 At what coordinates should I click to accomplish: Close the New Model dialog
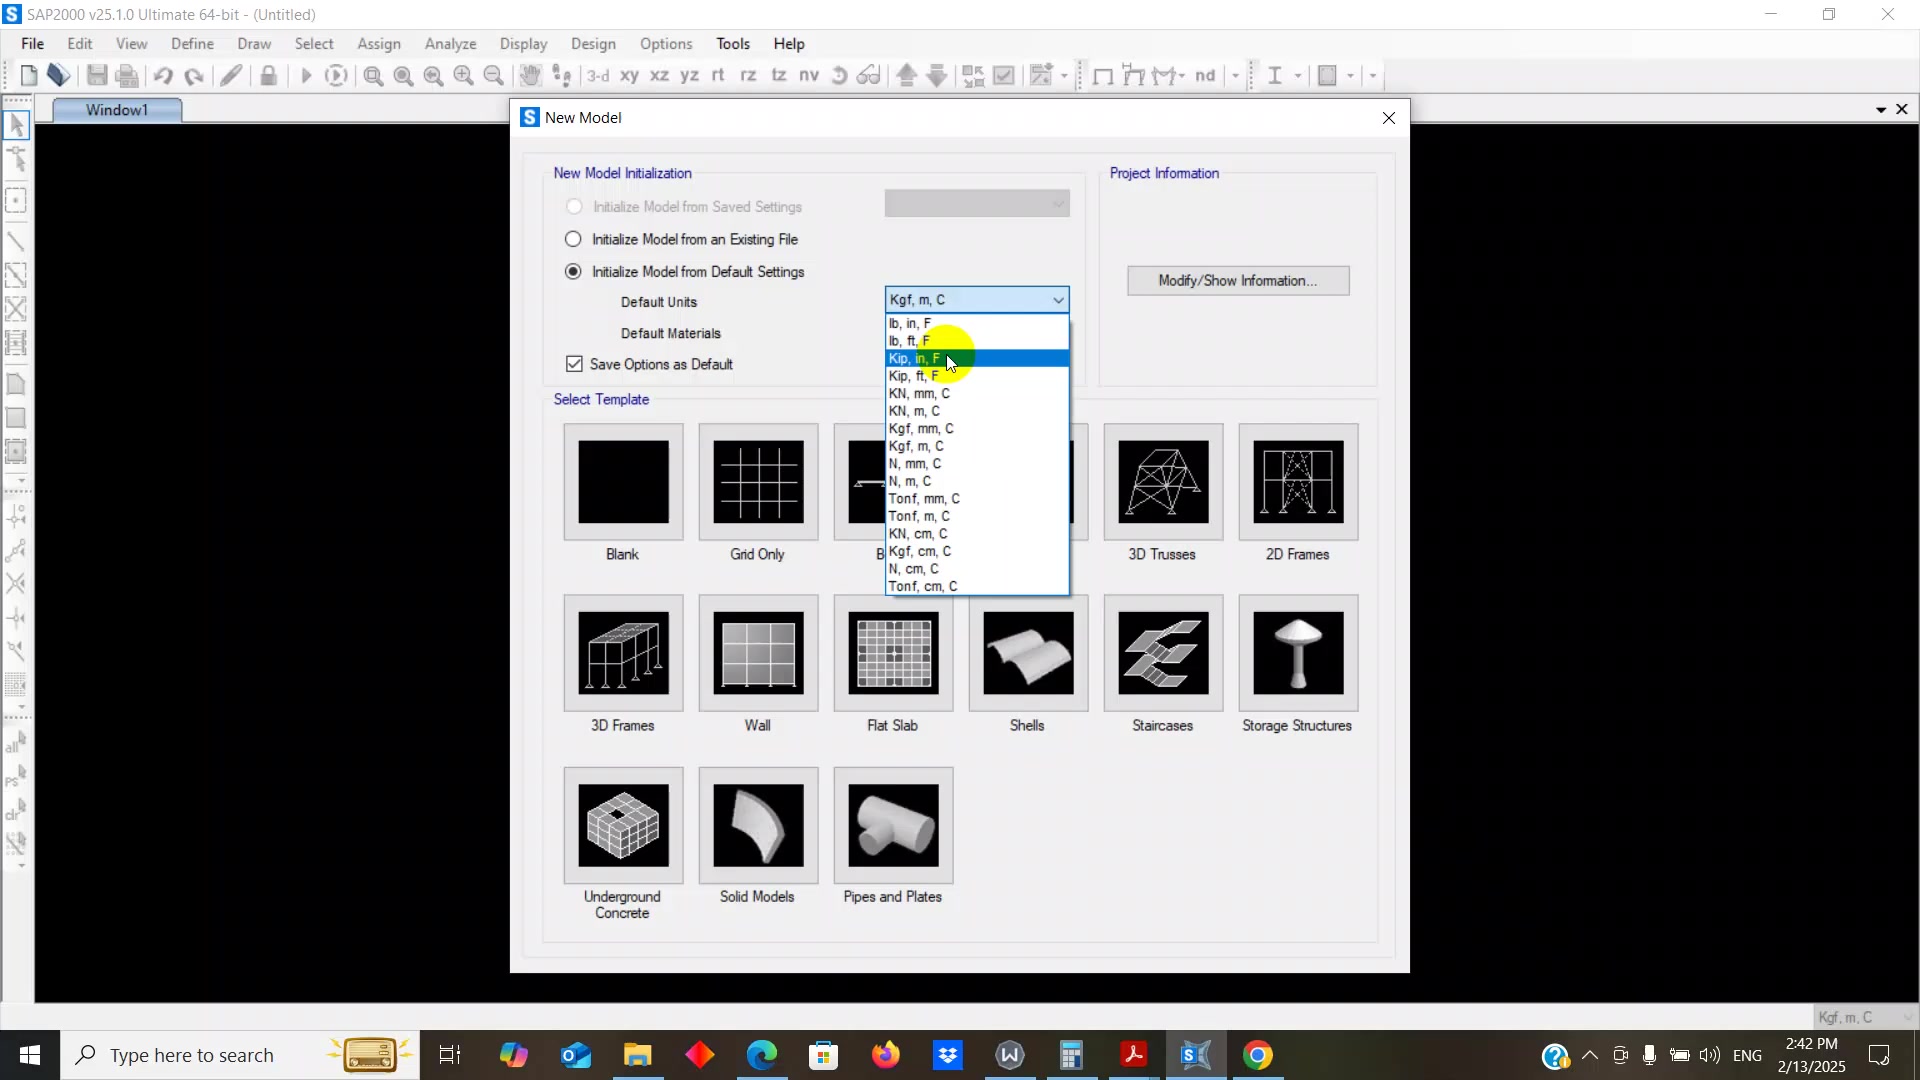tap(1389, 118)
